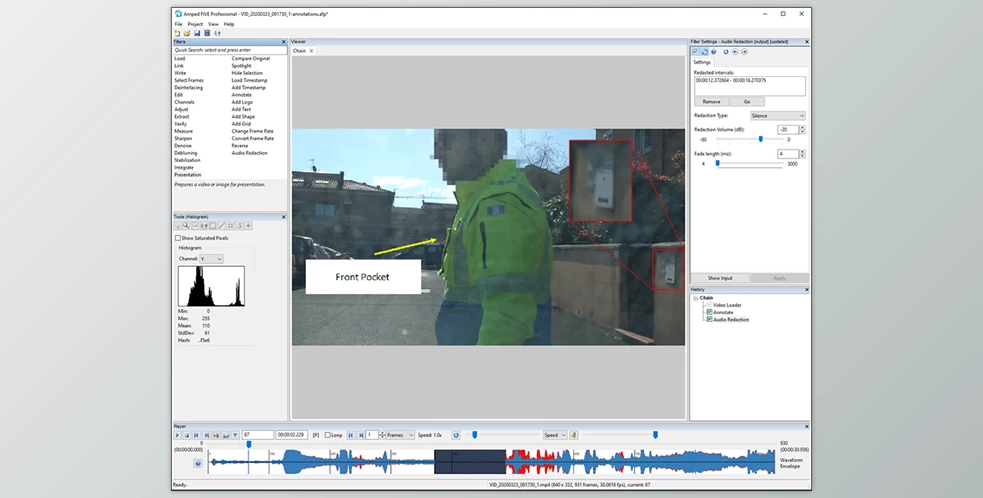Click the reset playback speed icon

[x=456, y=435]
